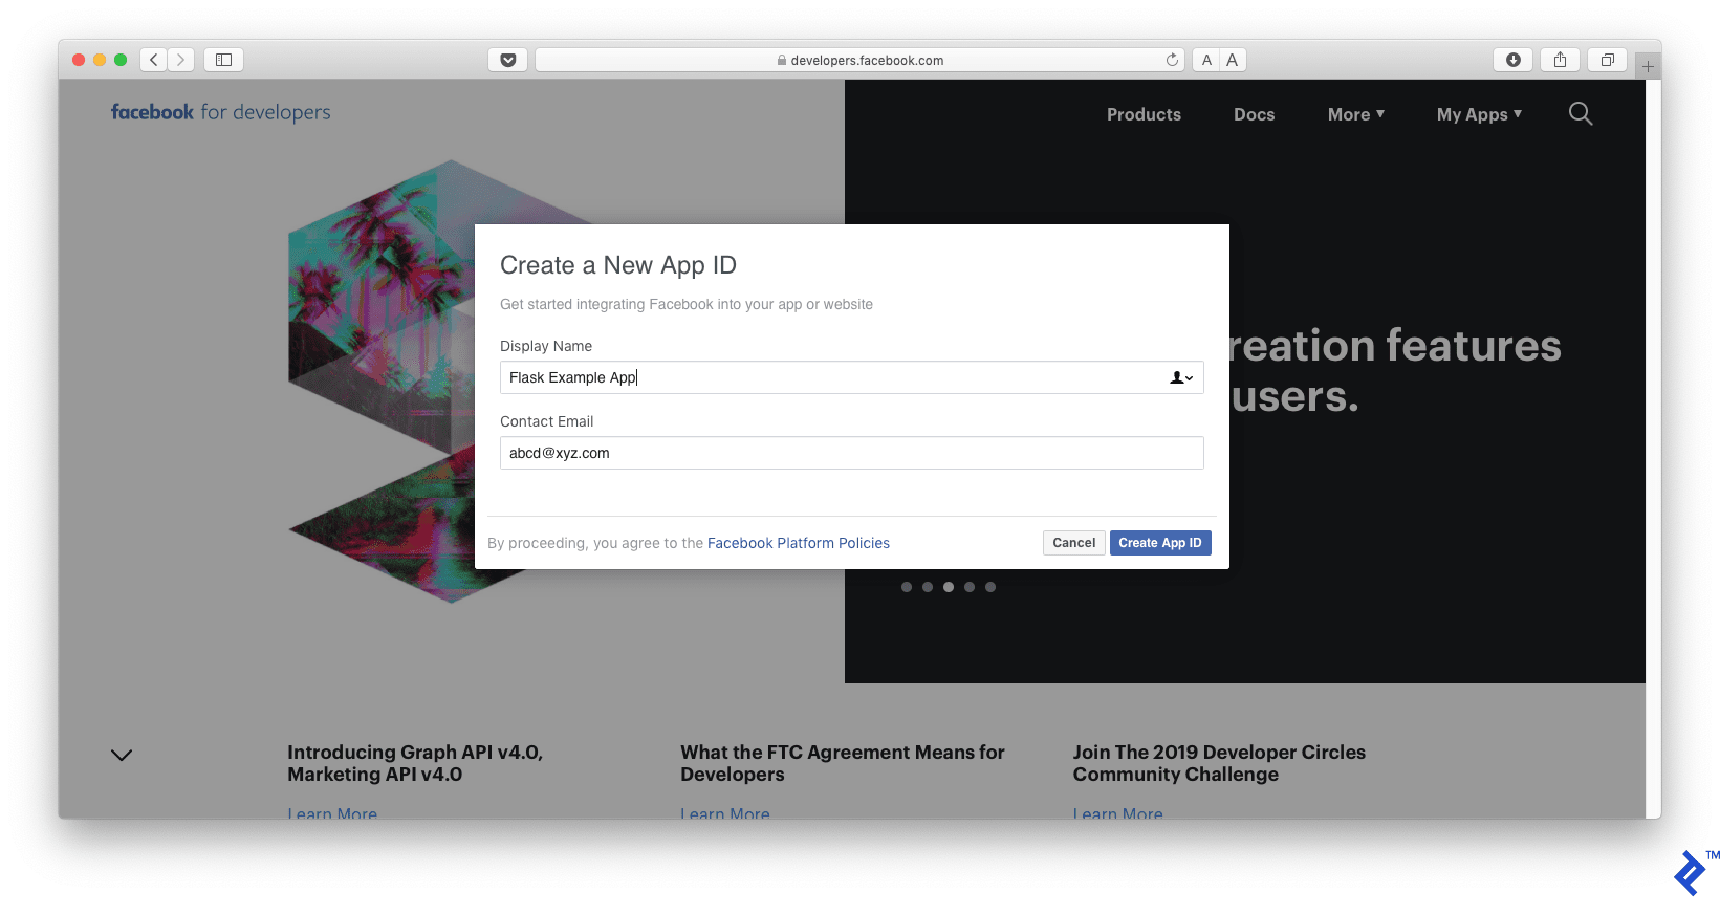The image size is (1720, 897).
Task: Cancel the new app dialog
Action: [x=1074, y=543]
